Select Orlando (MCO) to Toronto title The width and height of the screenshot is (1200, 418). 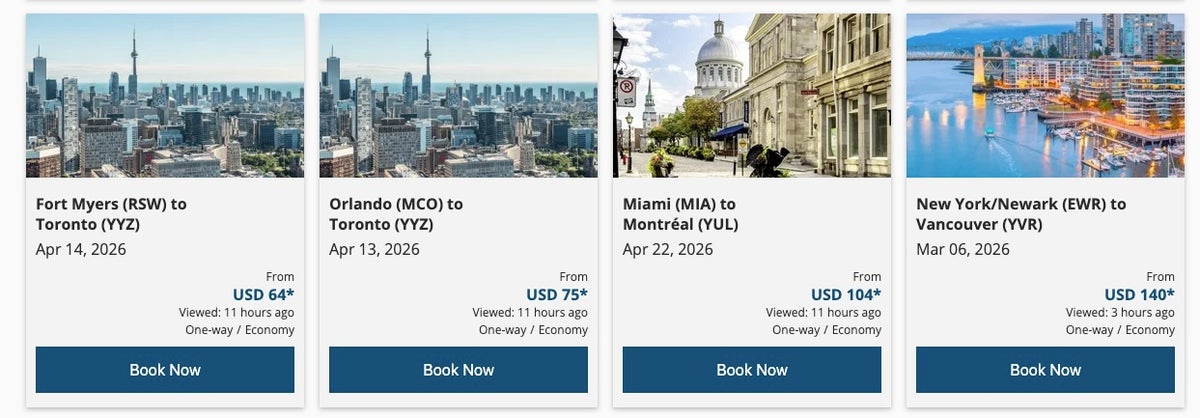tap(396, 214)
